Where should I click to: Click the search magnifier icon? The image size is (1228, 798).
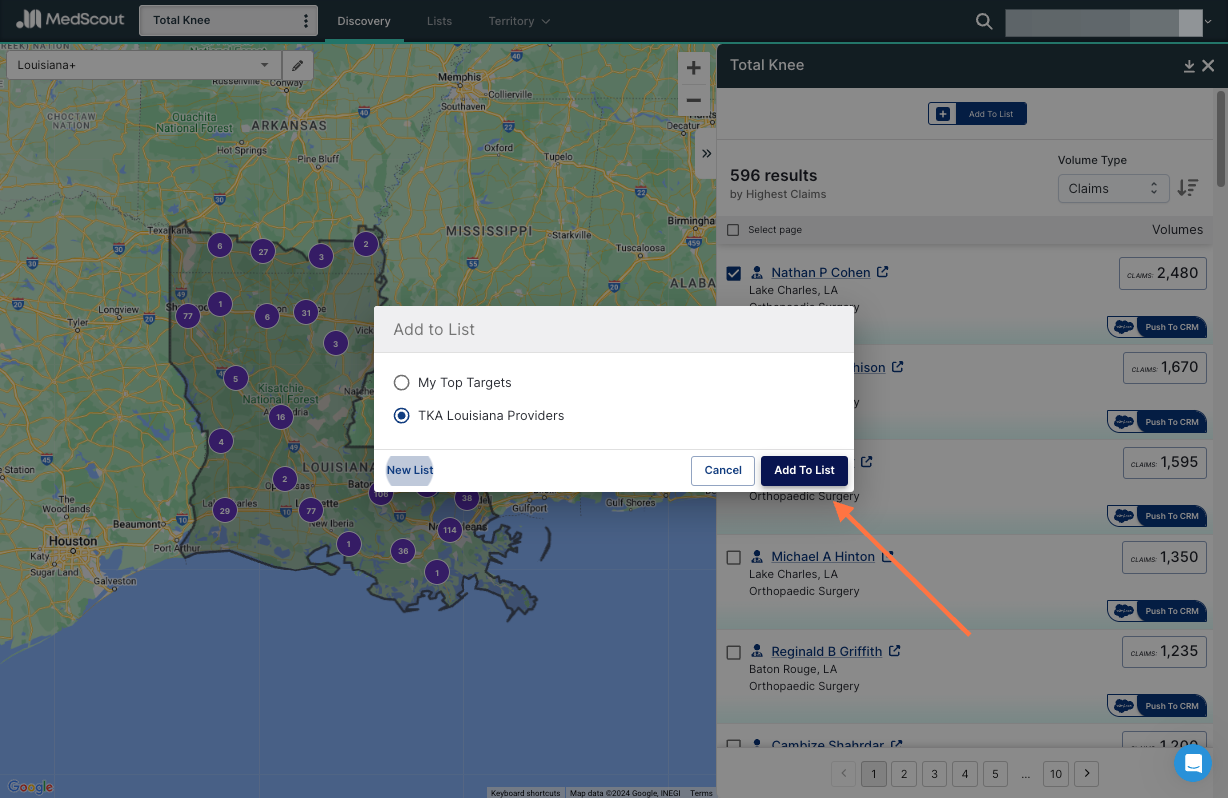point(984,21)
